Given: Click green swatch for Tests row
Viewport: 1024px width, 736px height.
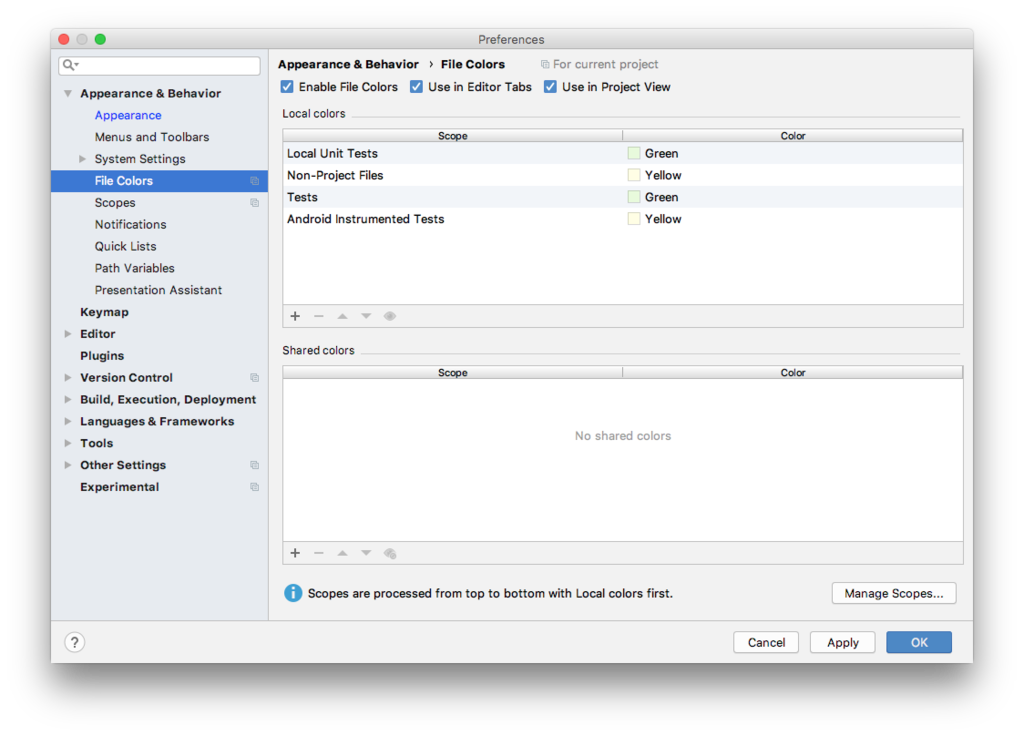Looking at the screenshot, I should 633,197.
